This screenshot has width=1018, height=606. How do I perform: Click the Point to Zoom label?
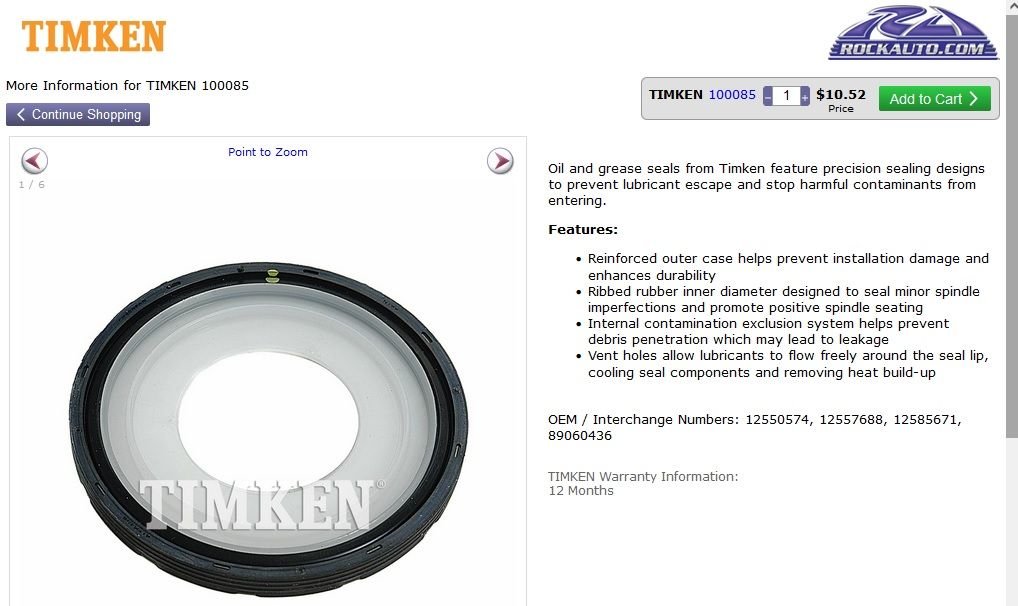[x=267, y=152]
